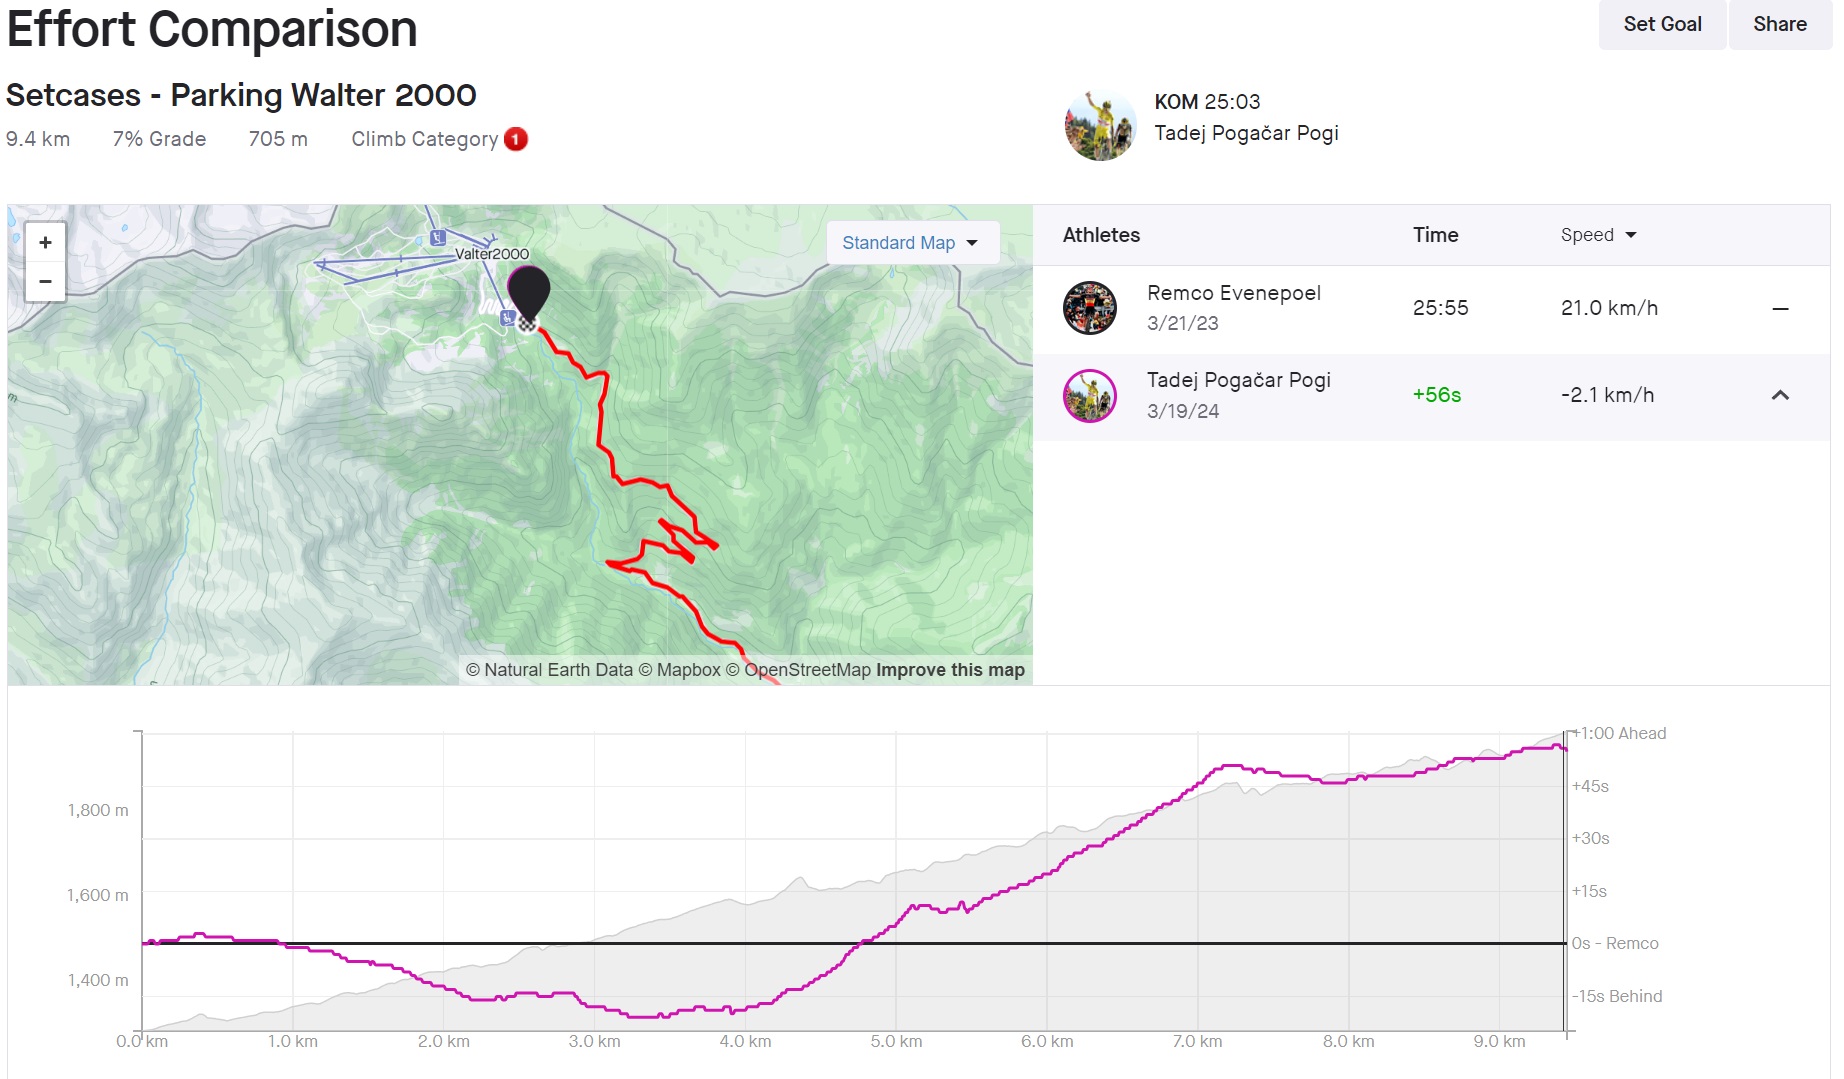Screen dimensions: 1844x1079
Task: Click the red Climb Category 1 badge
Action: pyautogui.click(x=516, y=139)
